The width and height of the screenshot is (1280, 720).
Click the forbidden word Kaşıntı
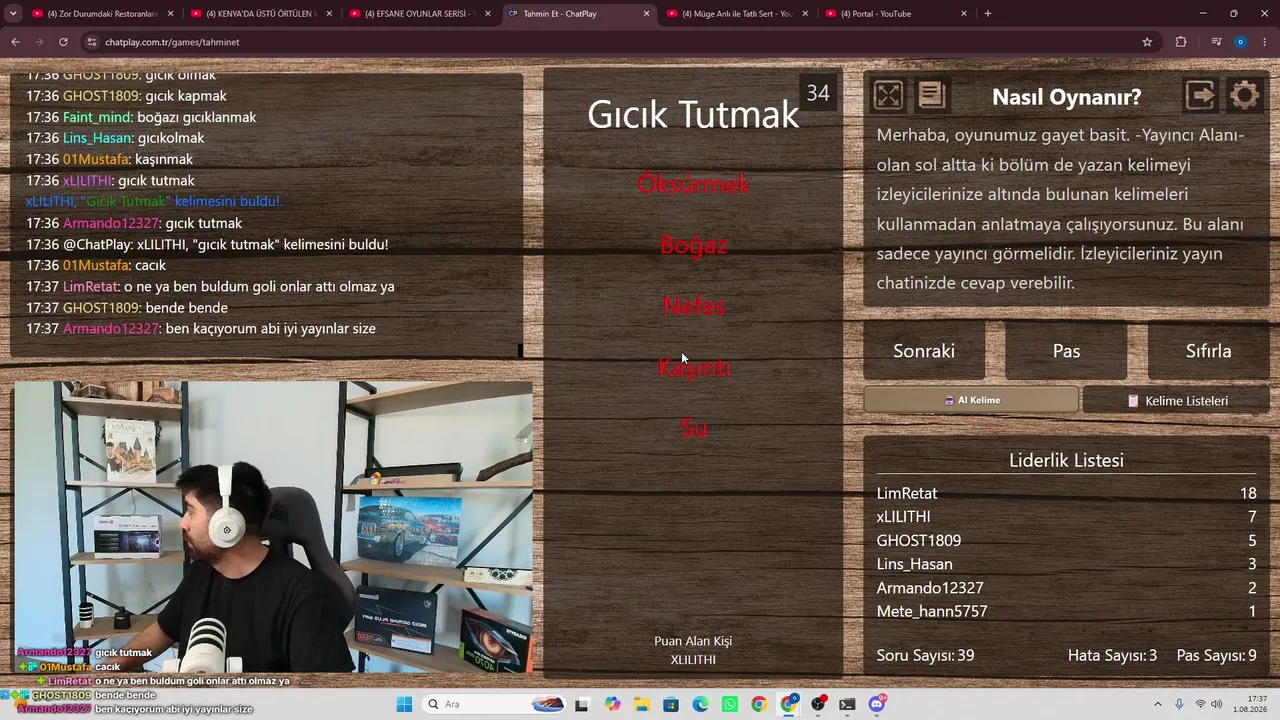[693, 367]
